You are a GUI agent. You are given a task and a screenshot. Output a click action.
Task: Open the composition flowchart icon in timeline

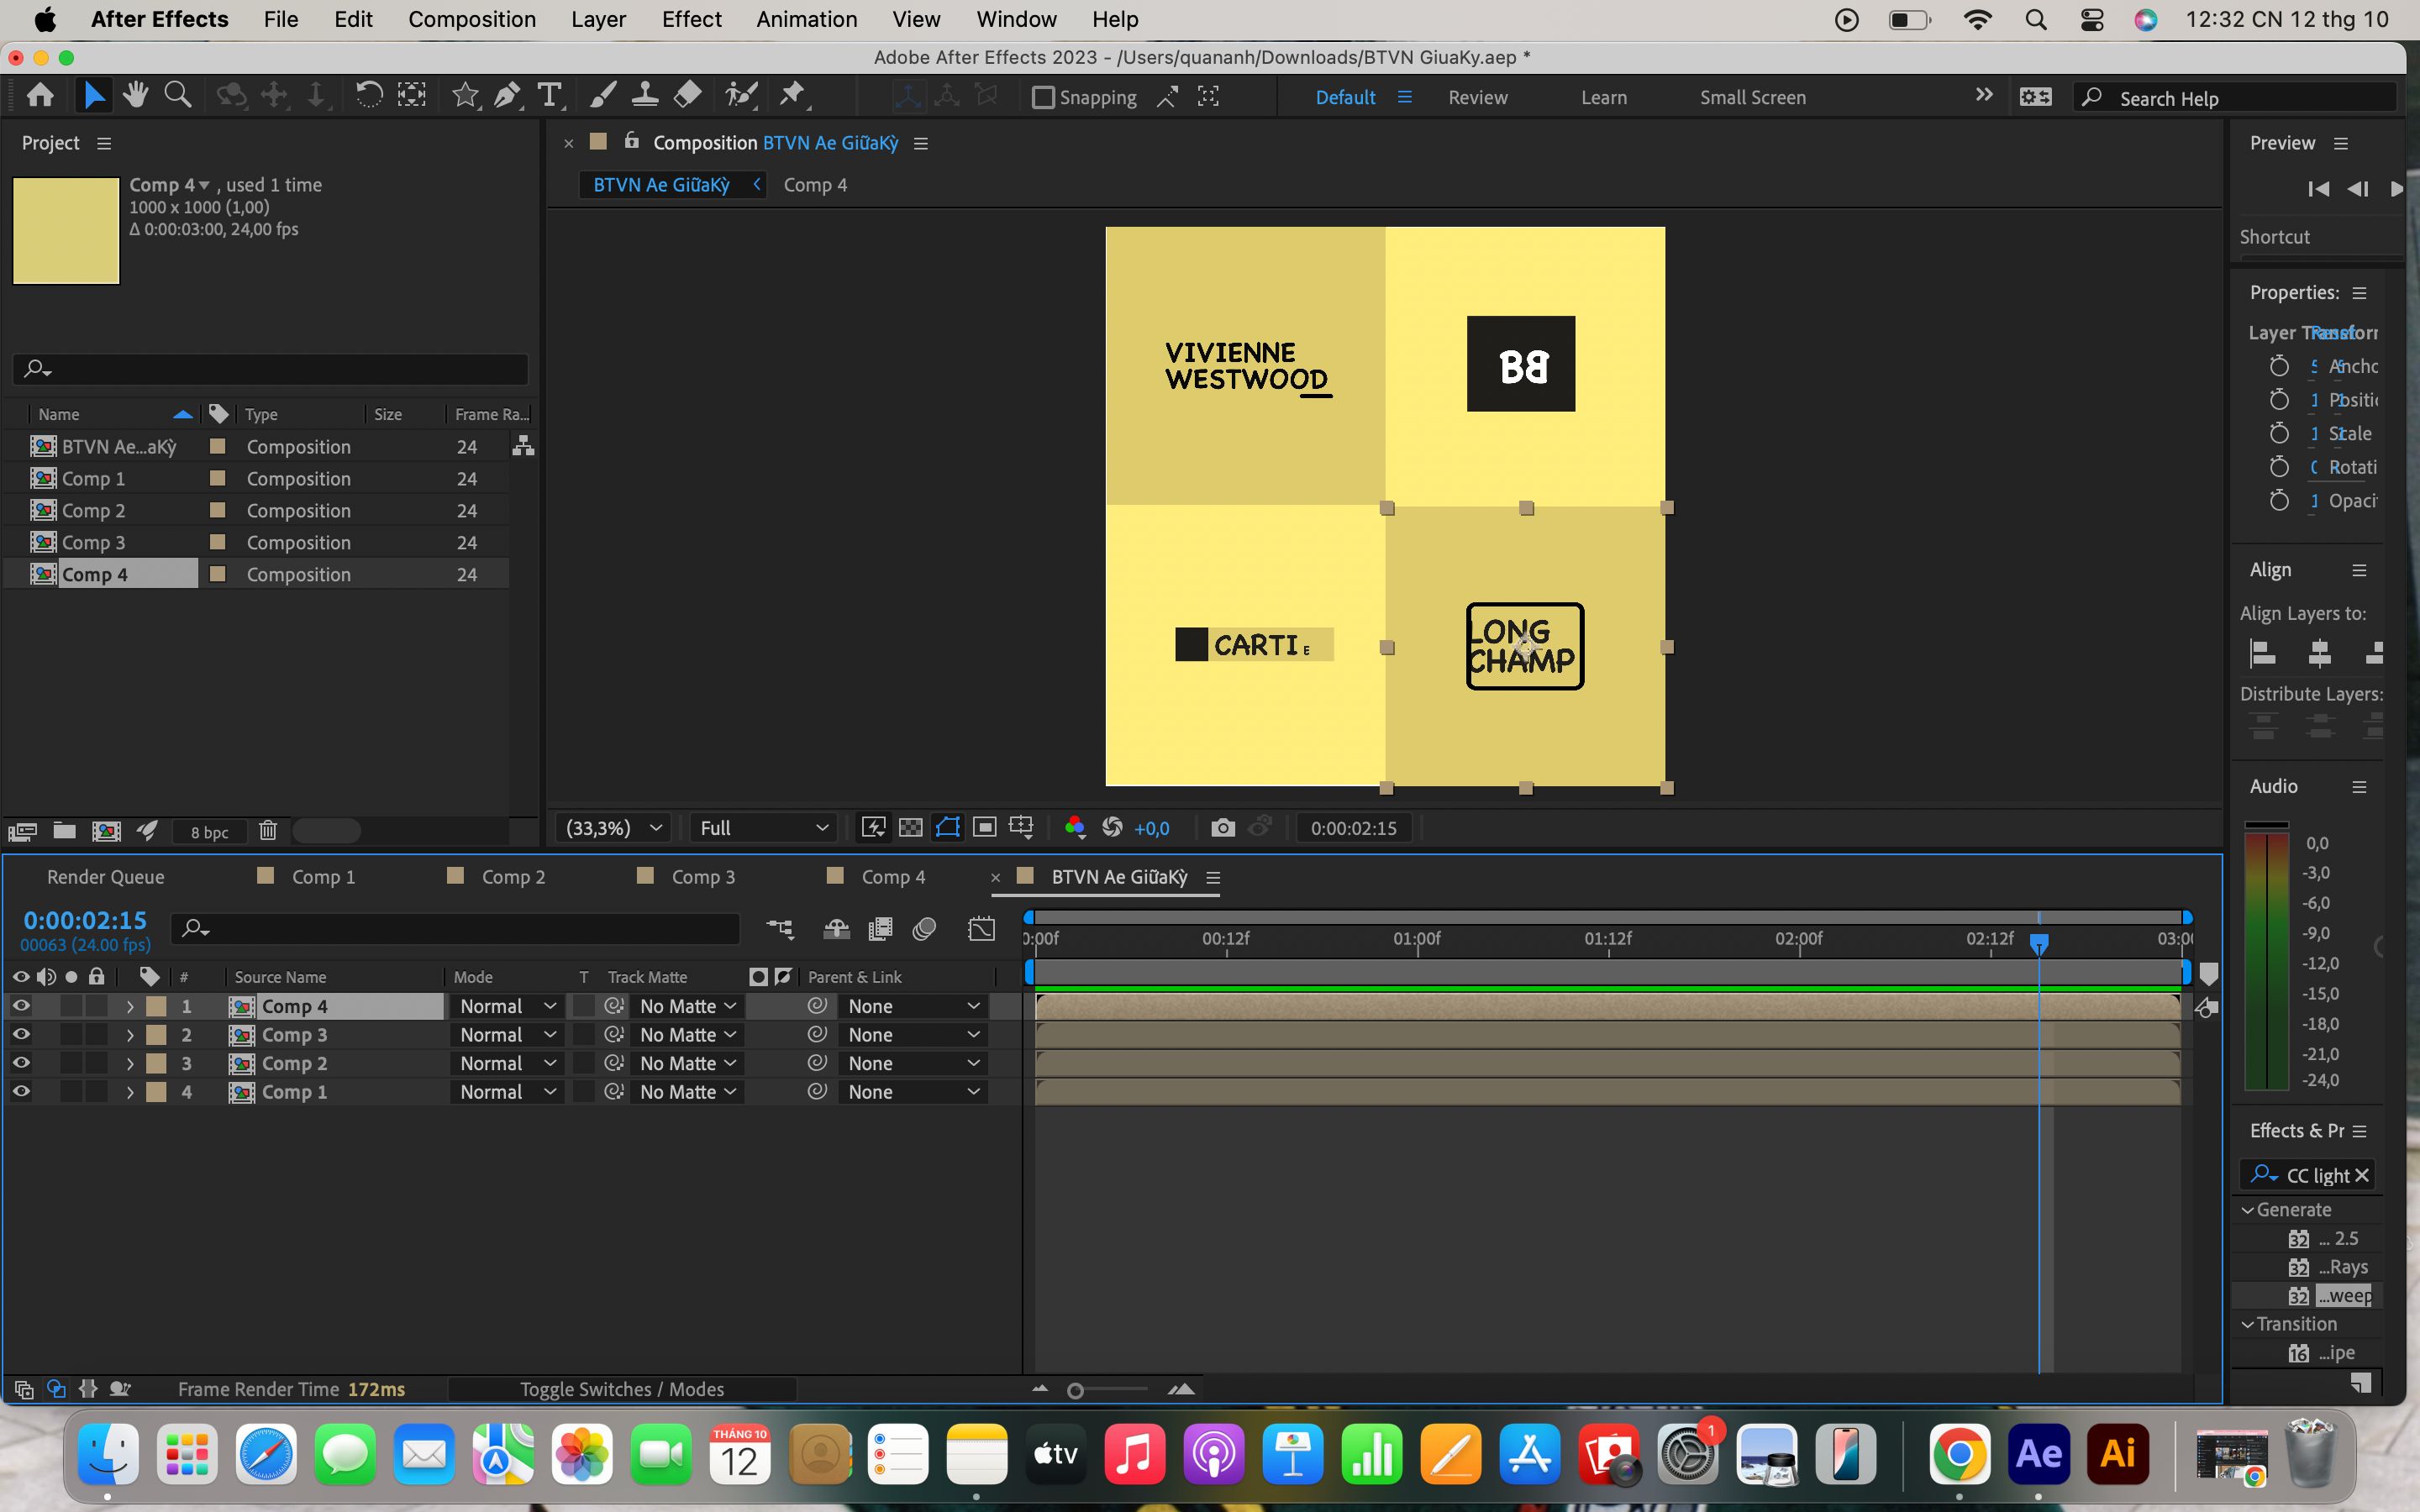pyautogui.click(x=780, y=929)
